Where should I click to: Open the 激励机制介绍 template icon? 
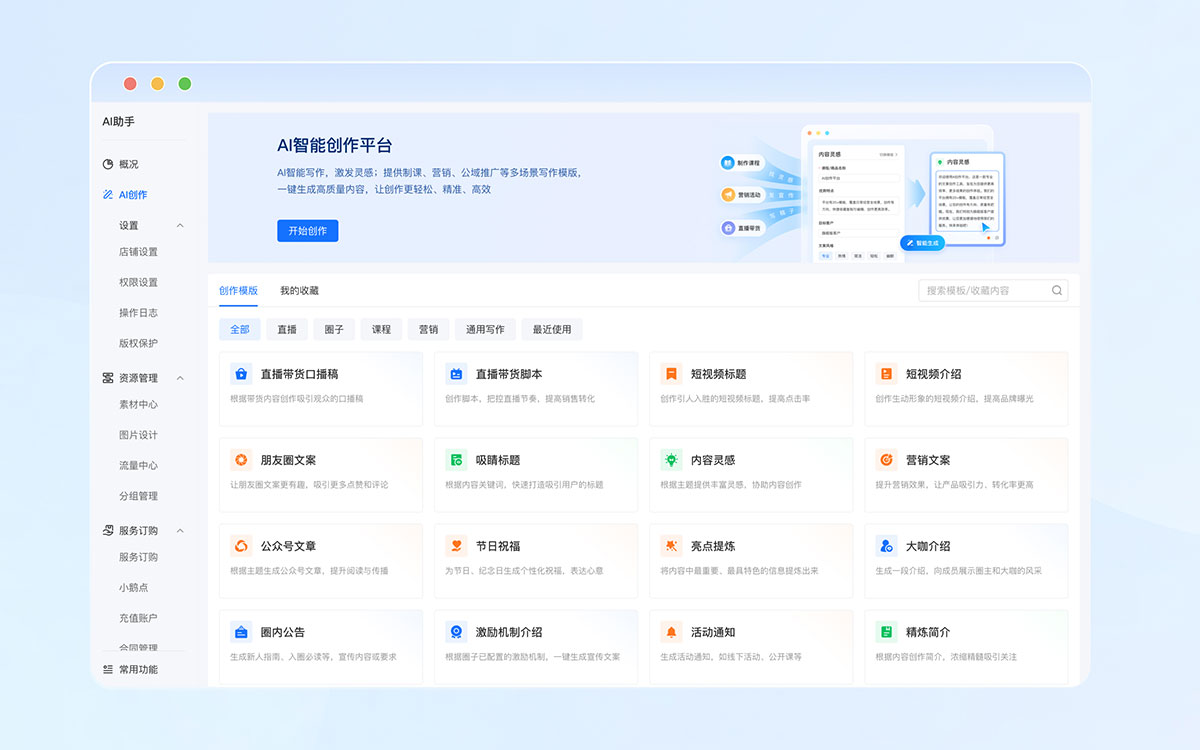point(455,632)
